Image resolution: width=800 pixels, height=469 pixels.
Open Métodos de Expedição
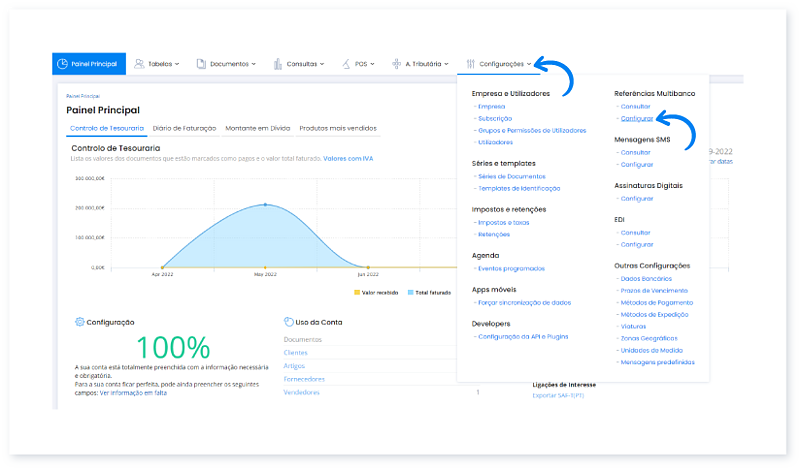pos(654,315)
